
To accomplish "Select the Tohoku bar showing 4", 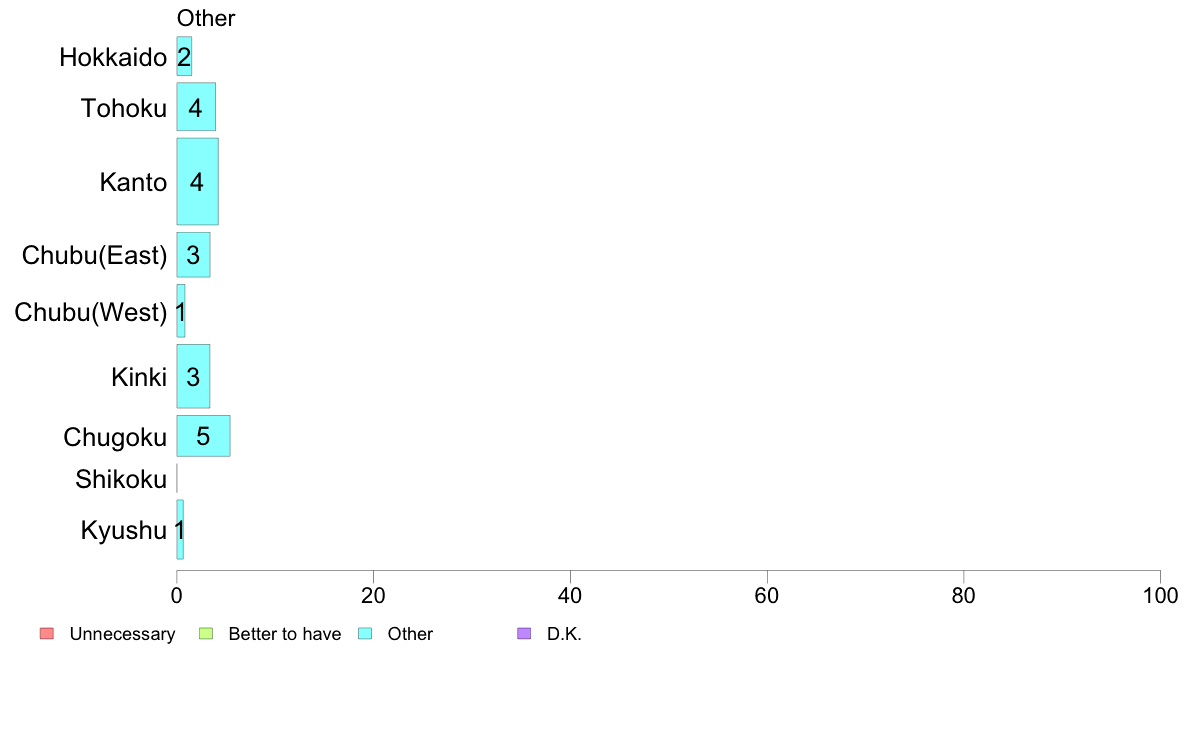I will click(x=196, y=107).
